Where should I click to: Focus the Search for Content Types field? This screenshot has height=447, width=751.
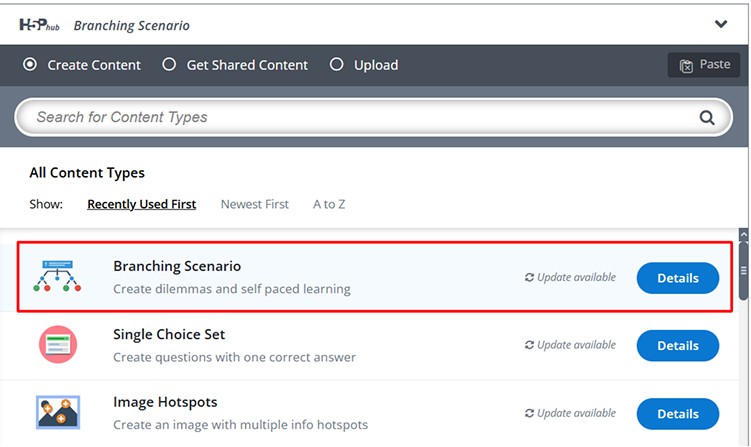[374, 117]
